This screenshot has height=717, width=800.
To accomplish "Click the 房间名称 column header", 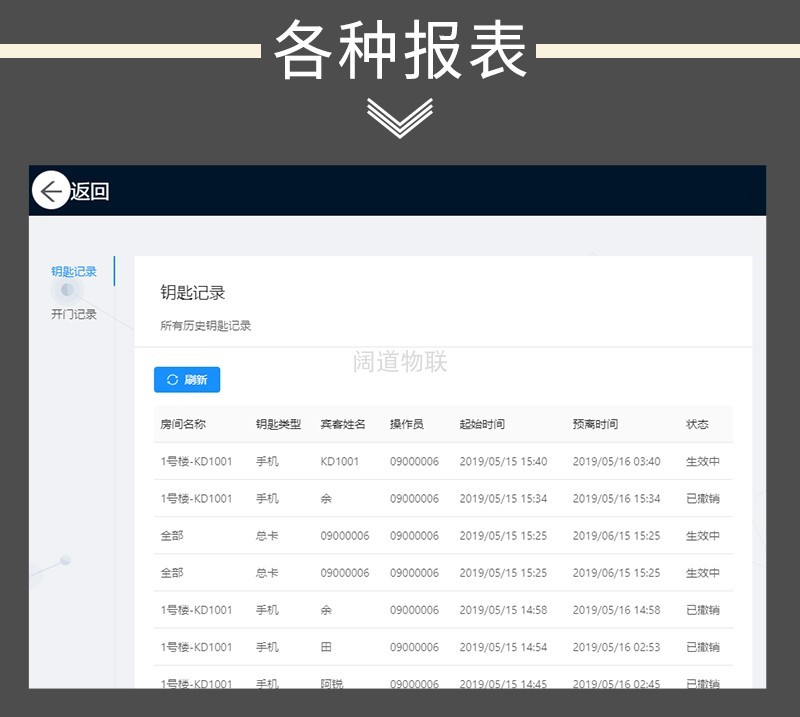I will [x=183, y=424].
